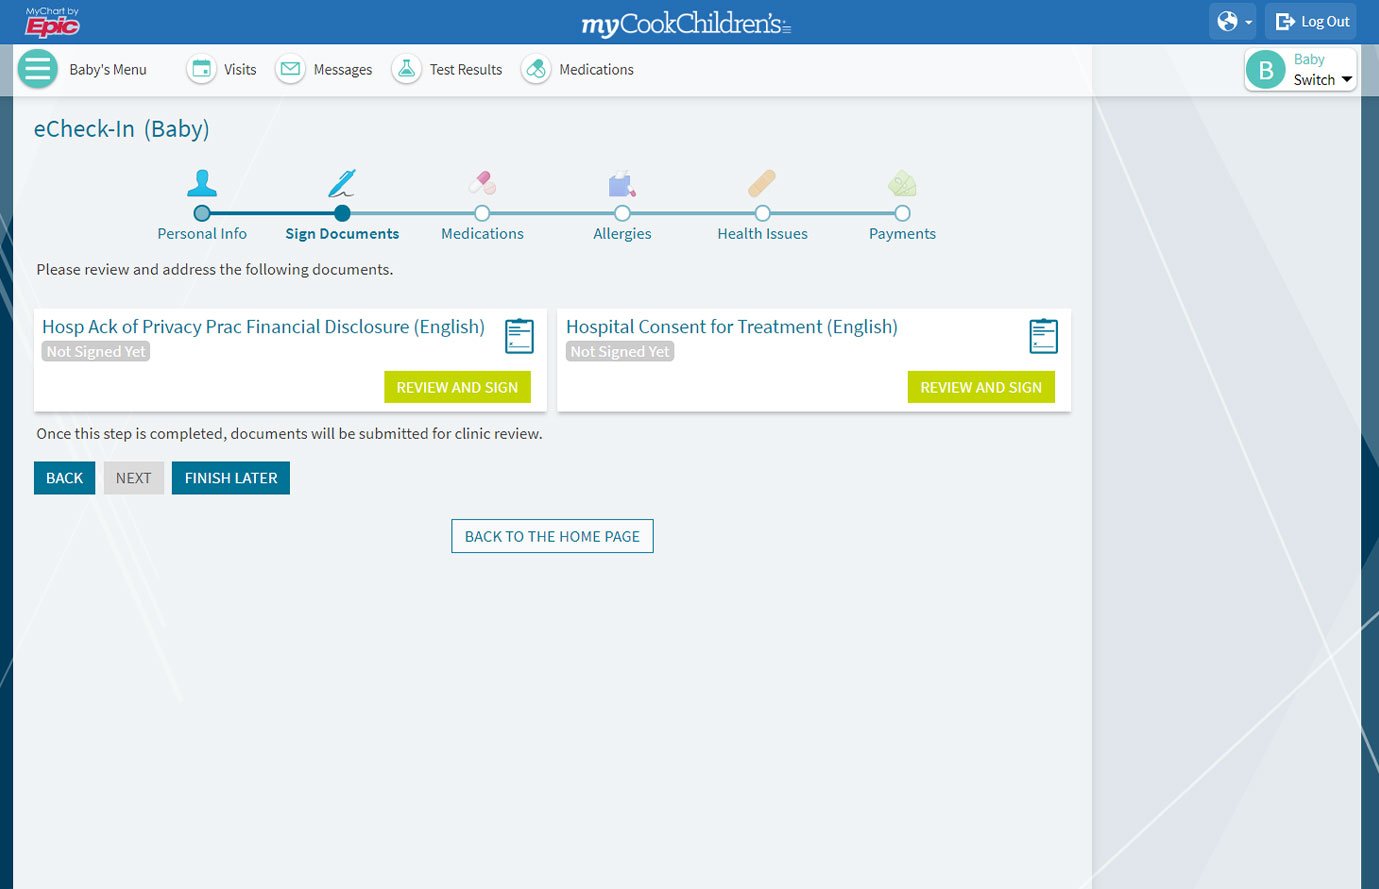Click Back to the Home Page
This screenshot has height=889, width=1379.
click(x=552, y=536)
